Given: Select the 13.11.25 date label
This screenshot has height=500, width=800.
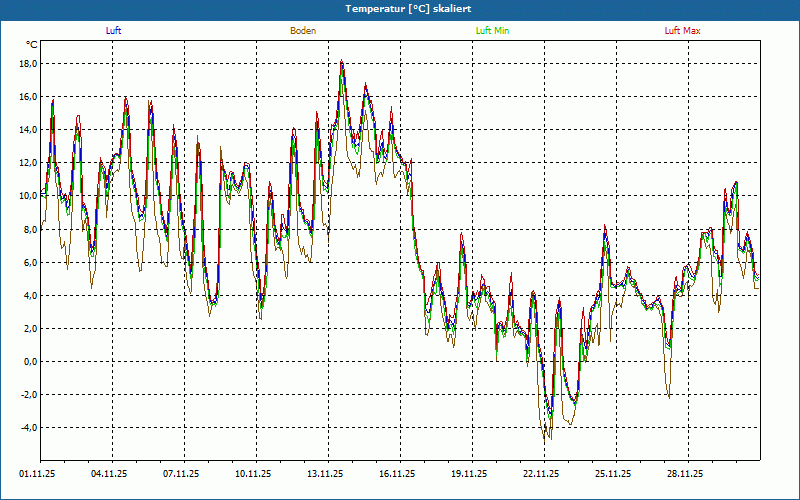Looking at the screenshot, I should click(x=325, y=474).
